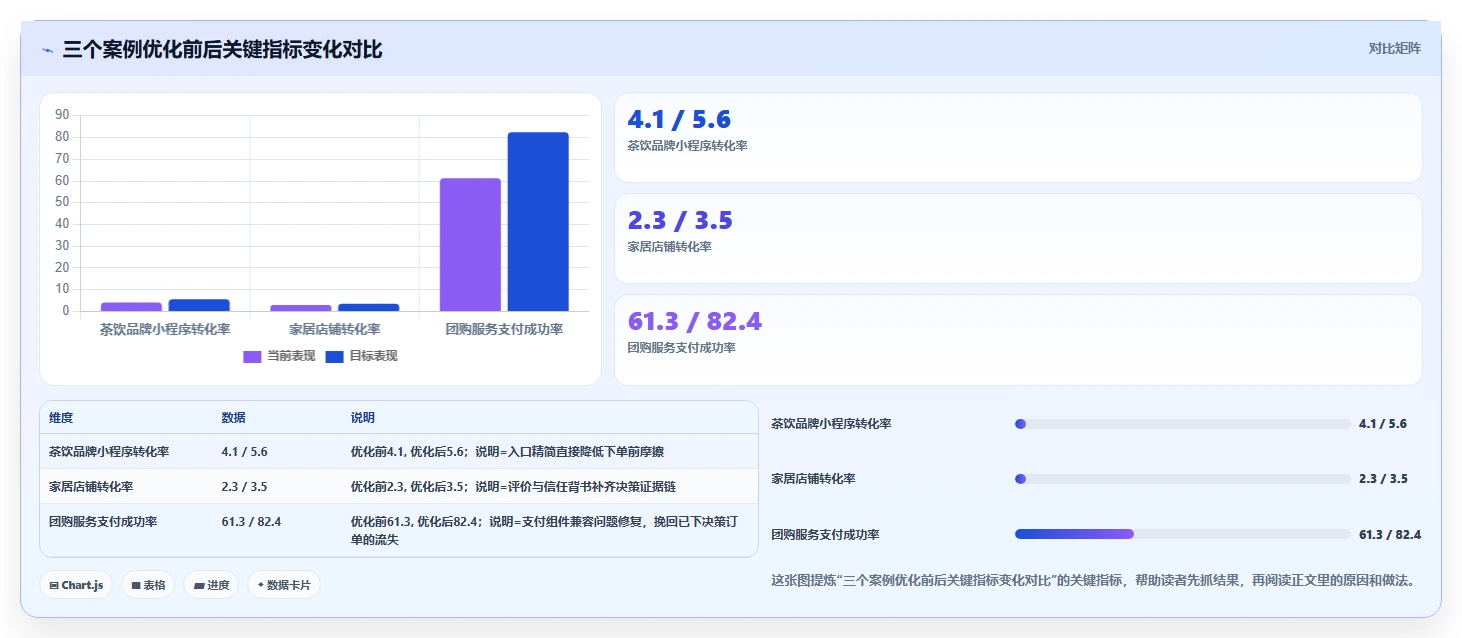Click the 61.3 / 82.4 value beside progress bar
1462x638 pixels.
[x=1390, y=535]
